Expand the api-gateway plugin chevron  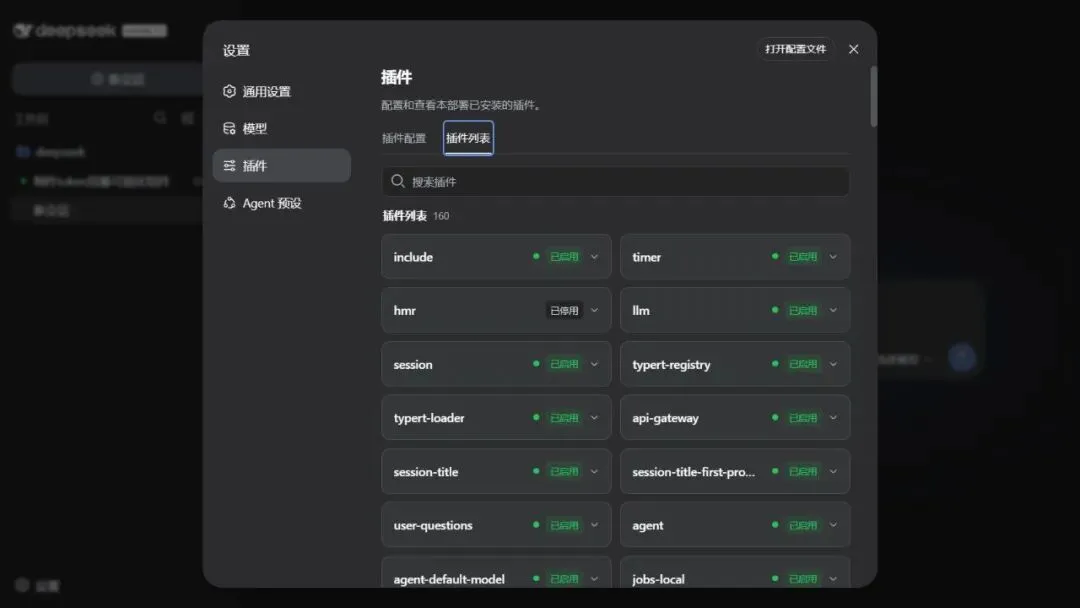coord(833,418)
